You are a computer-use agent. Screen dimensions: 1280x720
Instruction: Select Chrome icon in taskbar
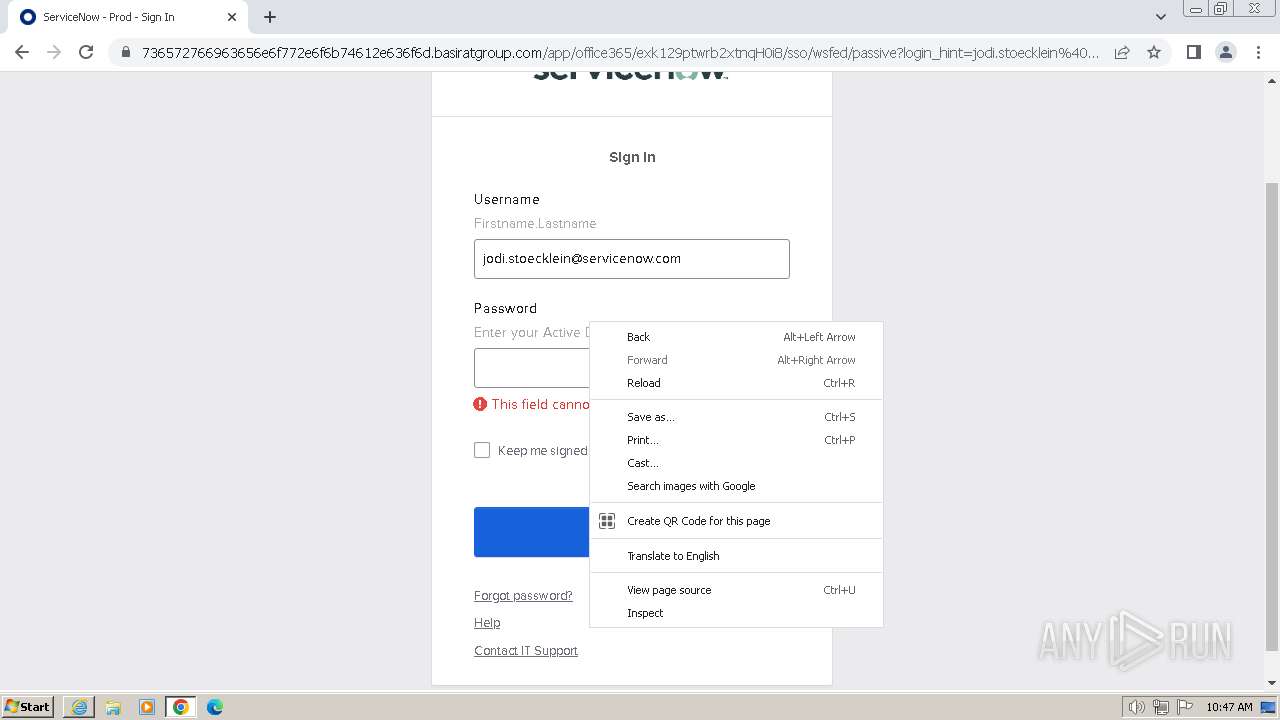pos(181,707)
